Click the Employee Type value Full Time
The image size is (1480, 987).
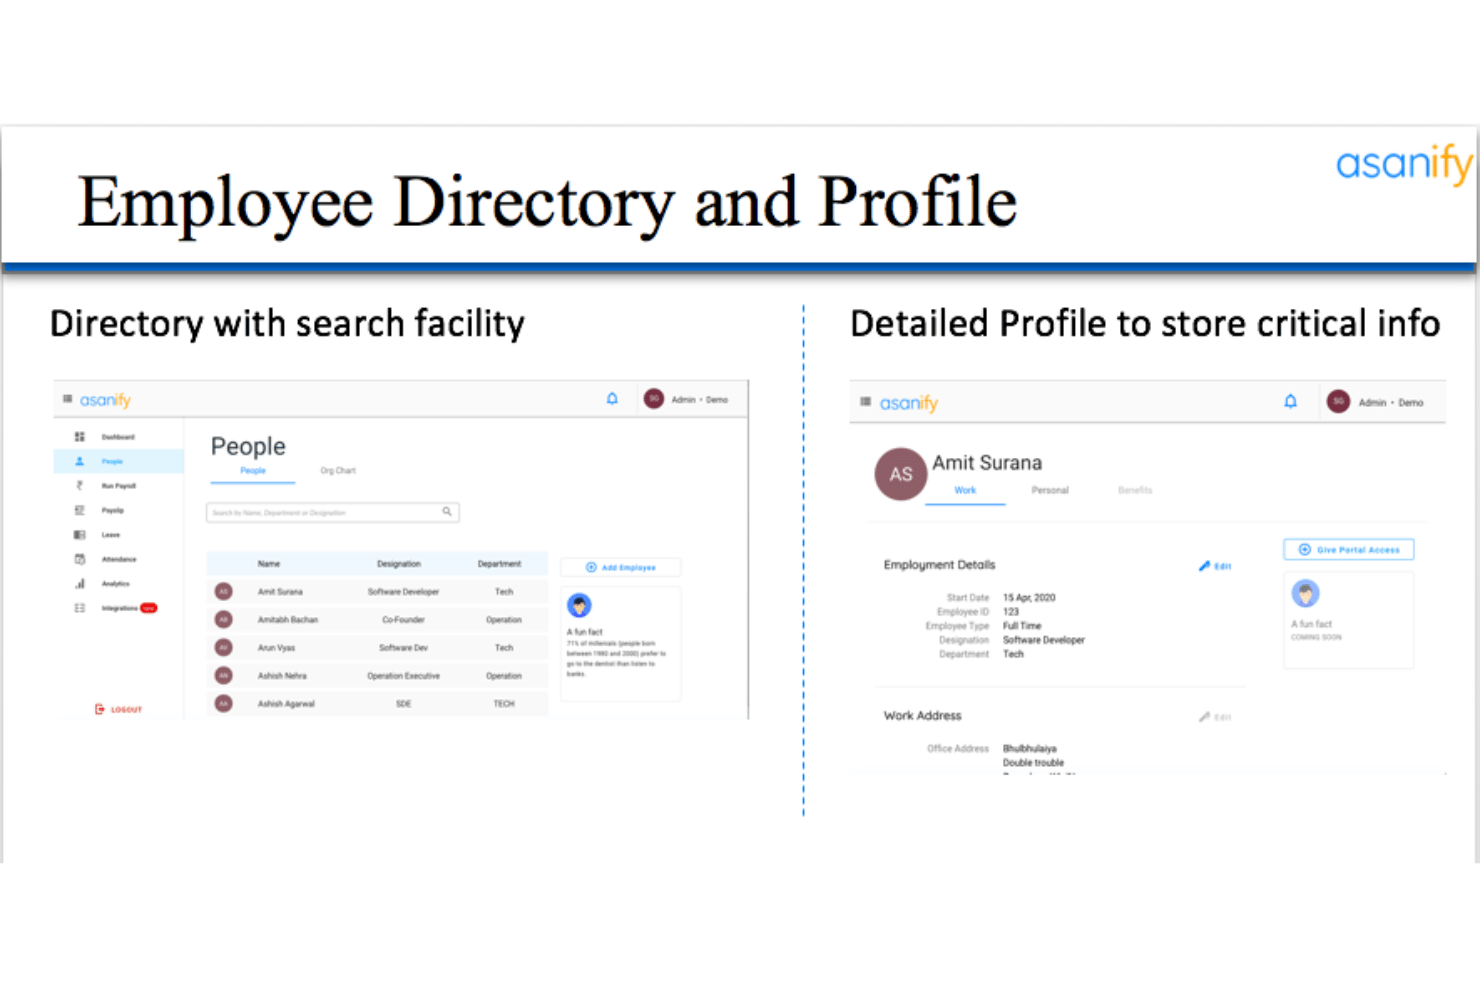click(1022, 626)
